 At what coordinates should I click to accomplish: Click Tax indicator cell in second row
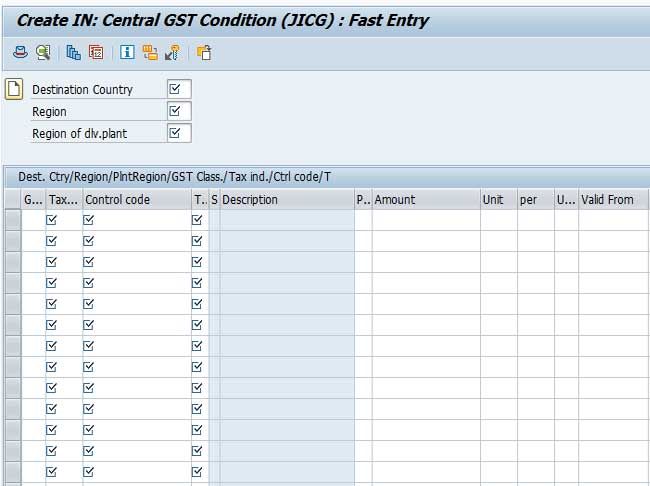click(x=64, y=241)
